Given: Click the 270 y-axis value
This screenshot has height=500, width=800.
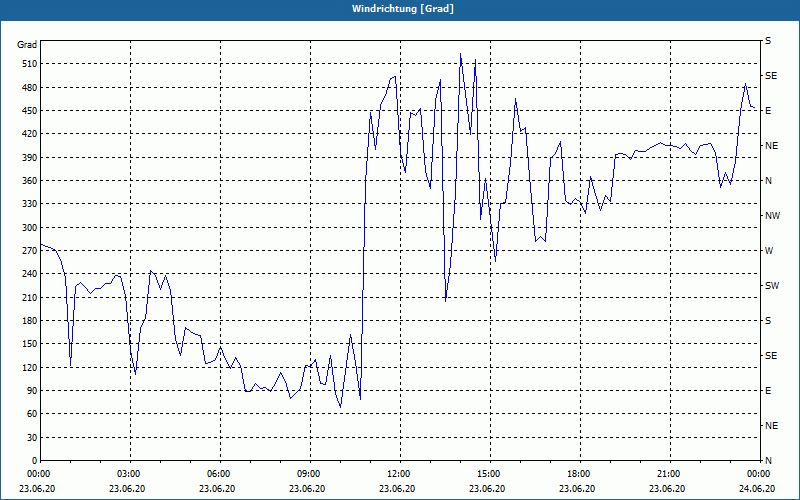Looking at the screenshot, I should pyautogui.click(x=28, y=251).
